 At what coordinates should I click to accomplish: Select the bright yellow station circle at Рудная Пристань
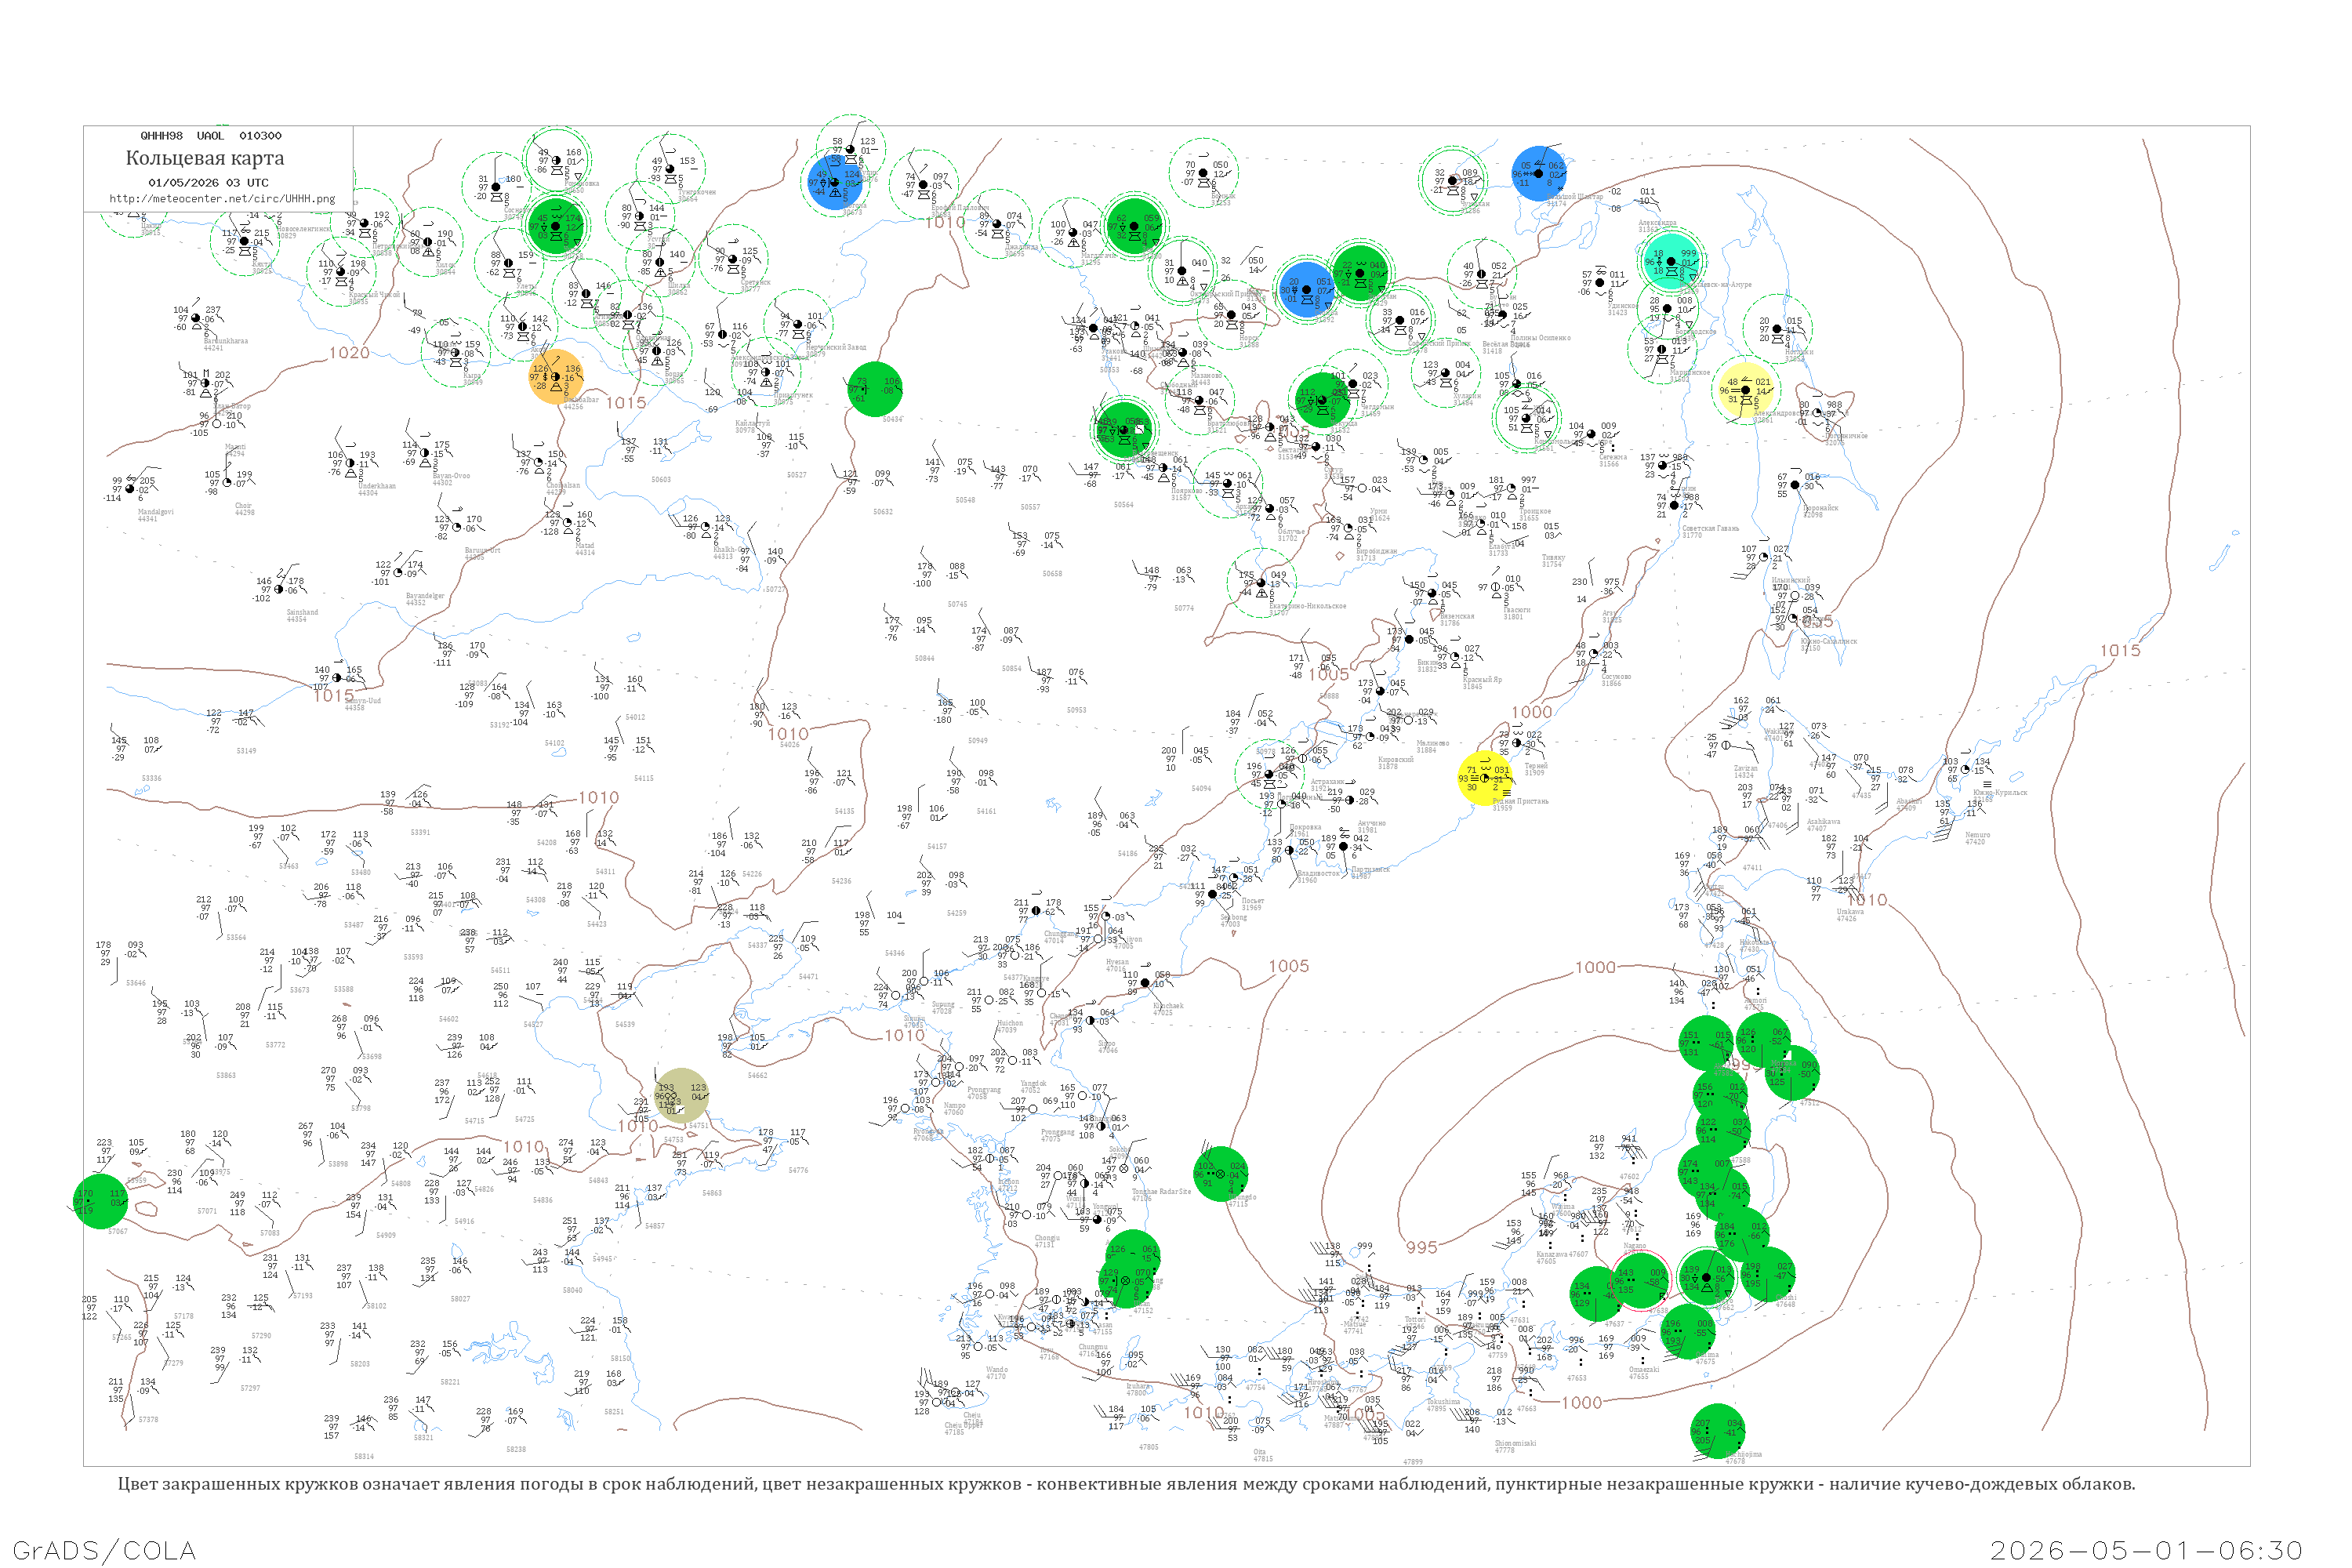tap(1485, 778)
